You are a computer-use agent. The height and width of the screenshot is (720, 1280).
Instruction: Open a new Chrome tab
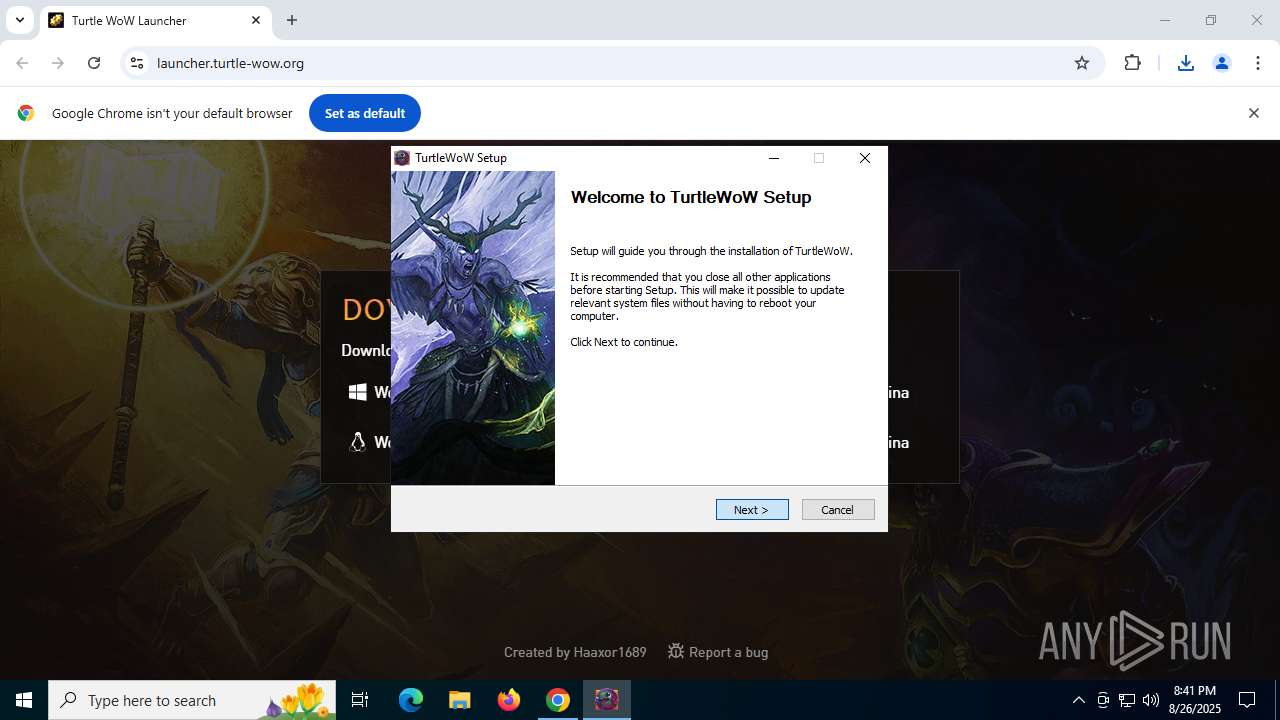coord(292,20)
